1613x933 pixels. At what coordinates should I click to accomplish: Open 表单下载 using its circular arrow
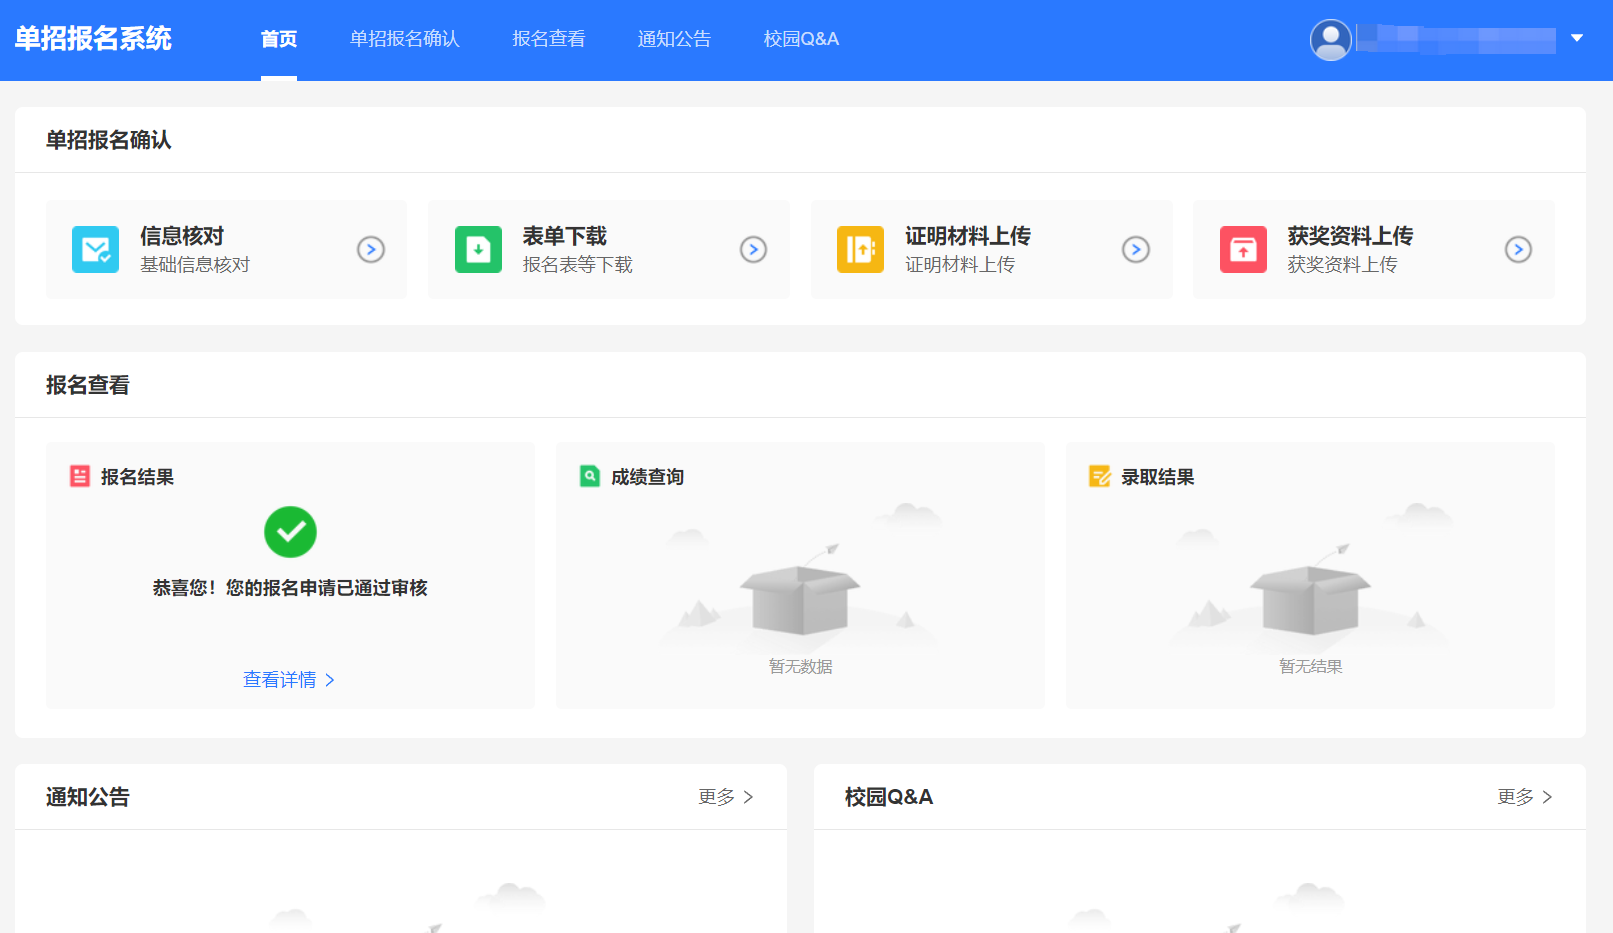753,249
